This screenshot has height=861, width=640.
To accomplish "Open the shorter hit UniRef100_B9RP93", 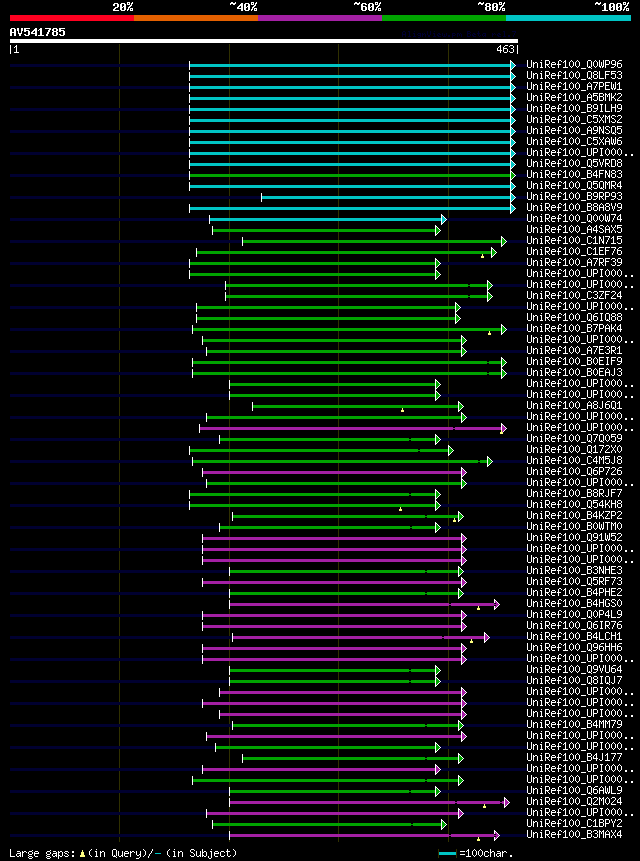I will coord(574,197).
